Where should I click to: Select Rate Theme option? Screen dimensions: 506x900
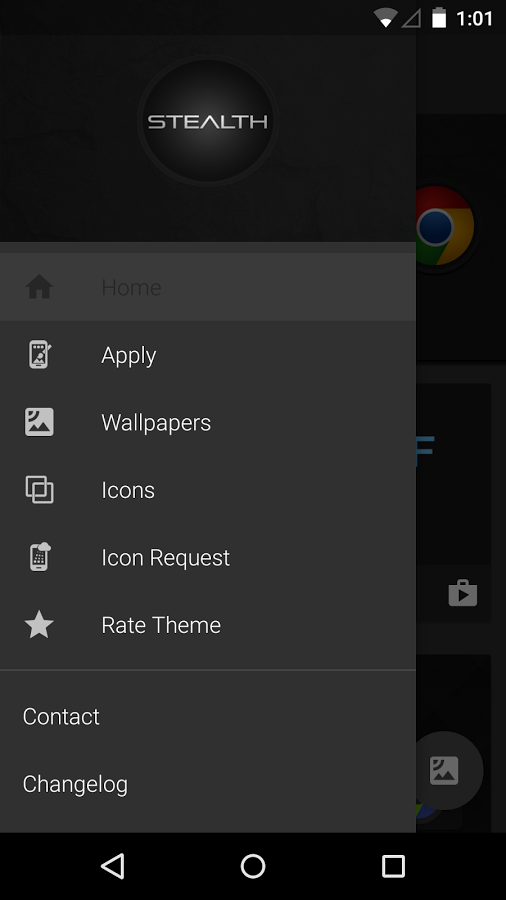tap(208, 625)
